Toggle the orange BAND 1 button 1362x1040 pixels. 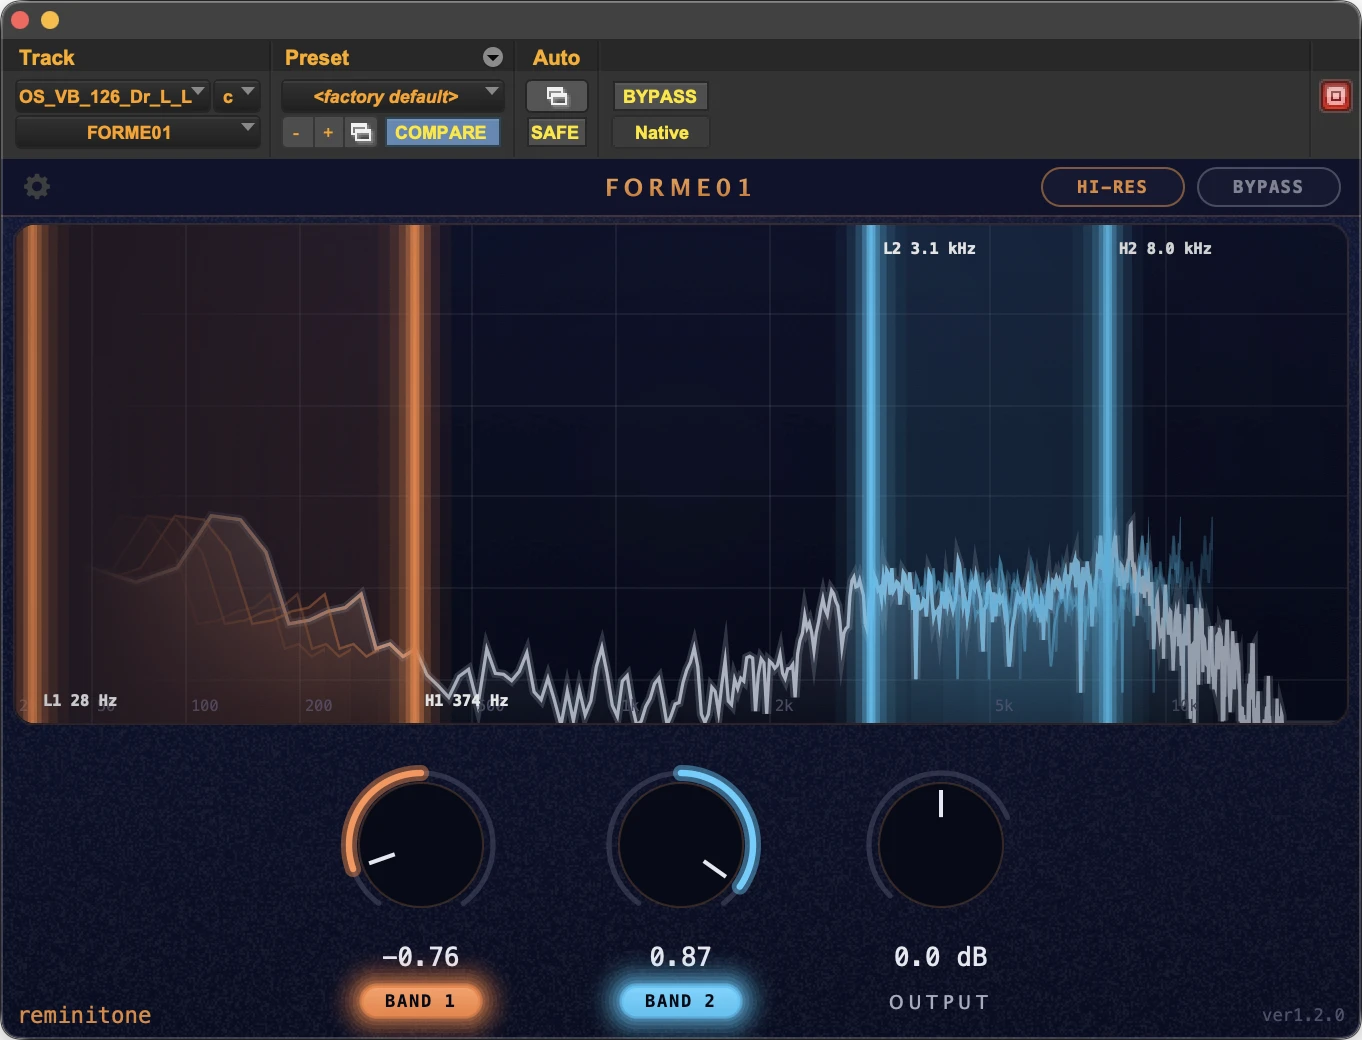coord(420,1001)
